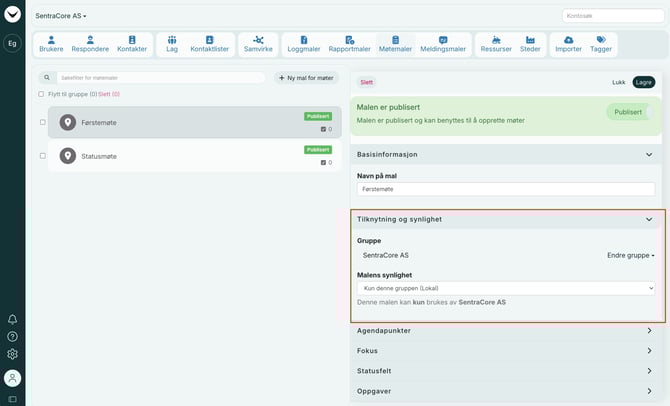Viewport: 670px width, 406px height.
Task: Switch to the Meldingsmaler tab
Action: pos(443,44)
